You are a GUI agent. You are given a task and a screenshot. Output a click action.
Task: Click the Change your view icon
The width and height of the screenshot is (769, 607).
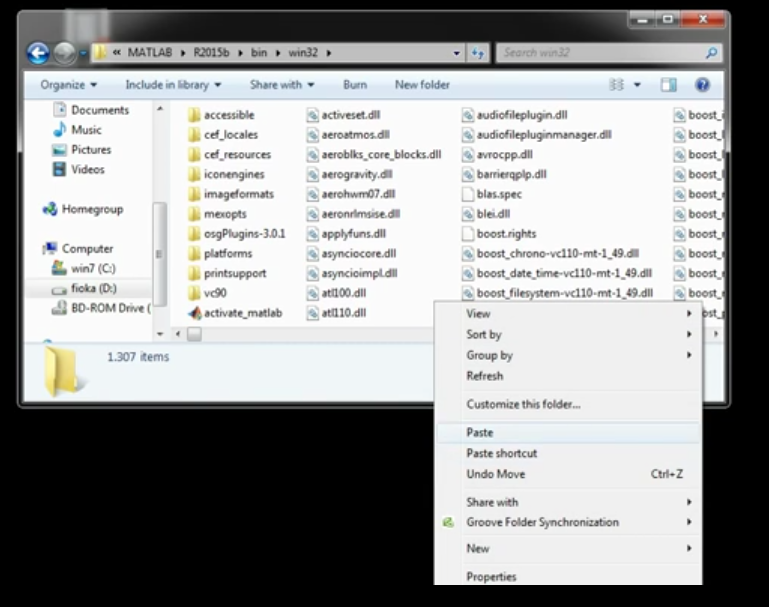616,85
